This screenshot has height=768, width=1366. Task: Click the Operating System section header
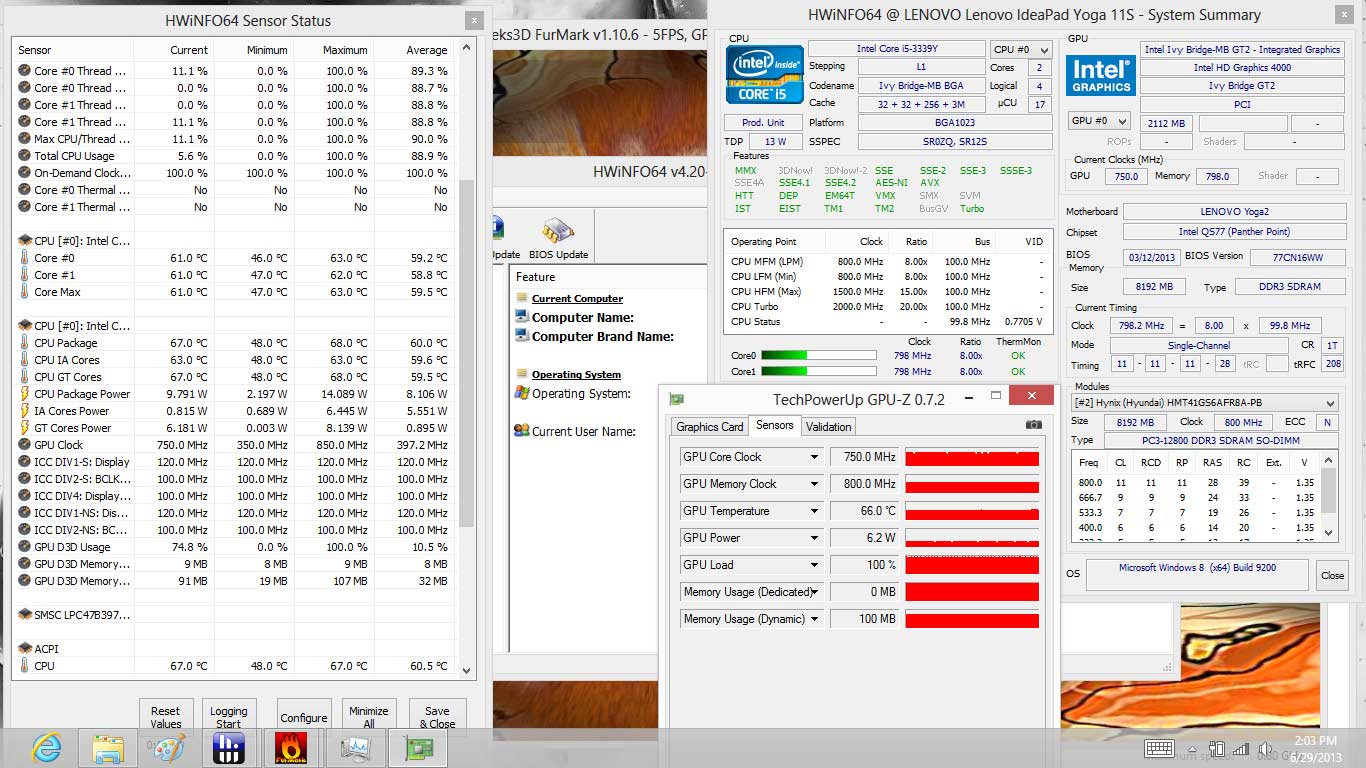pos(576,375)
